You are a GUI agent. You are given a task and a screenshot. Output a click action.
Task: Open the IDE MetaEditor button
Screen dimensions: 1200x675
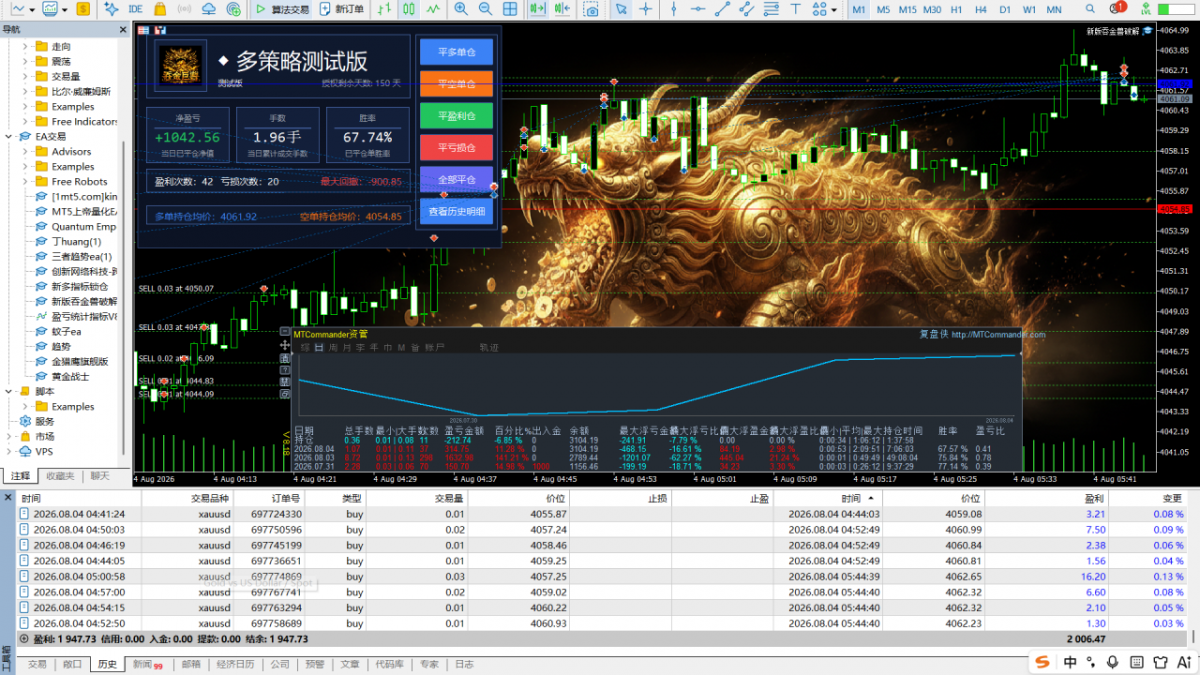click(x=135, y=9)
